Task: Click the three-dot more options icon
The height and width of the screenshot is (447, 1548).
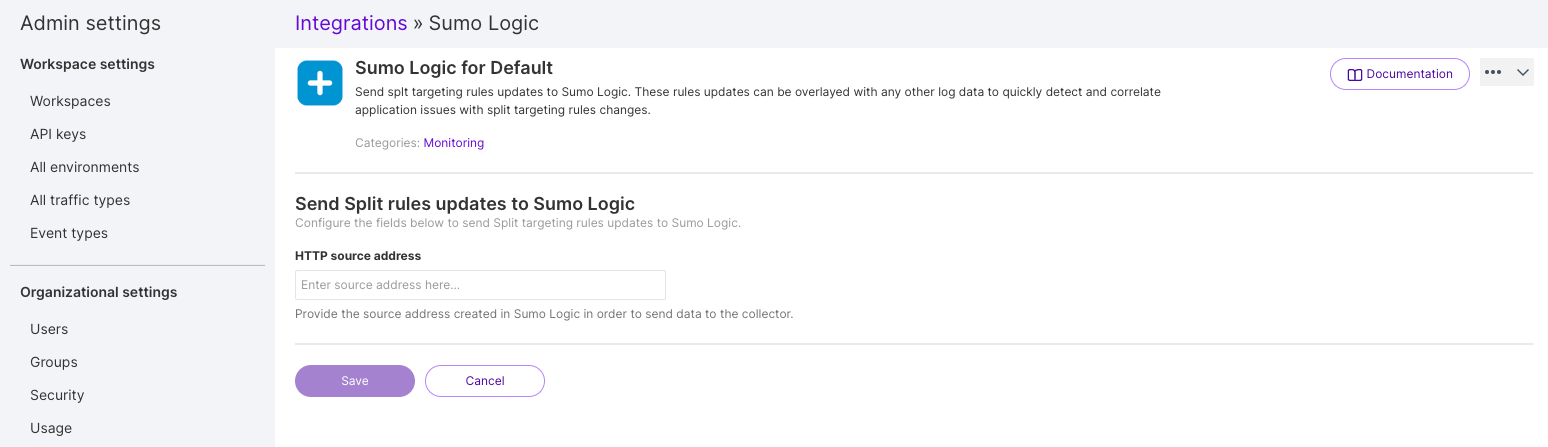Action: coord(1493,72)
